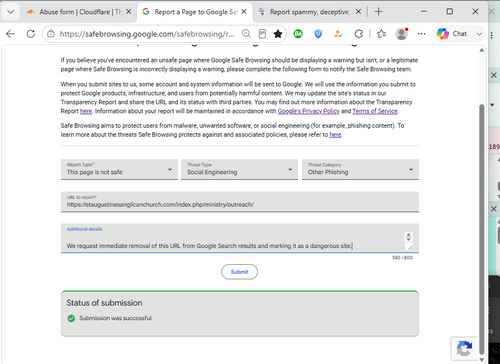Open the Terms of Service link
The image size is (500, 364).
[375, 111]
